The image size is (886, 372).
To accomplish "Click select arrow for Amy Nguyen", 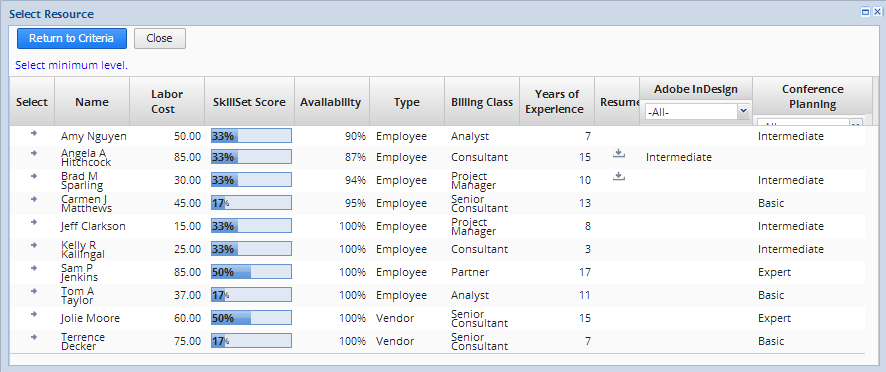I will pyautogui.click(x=33, y=132).
